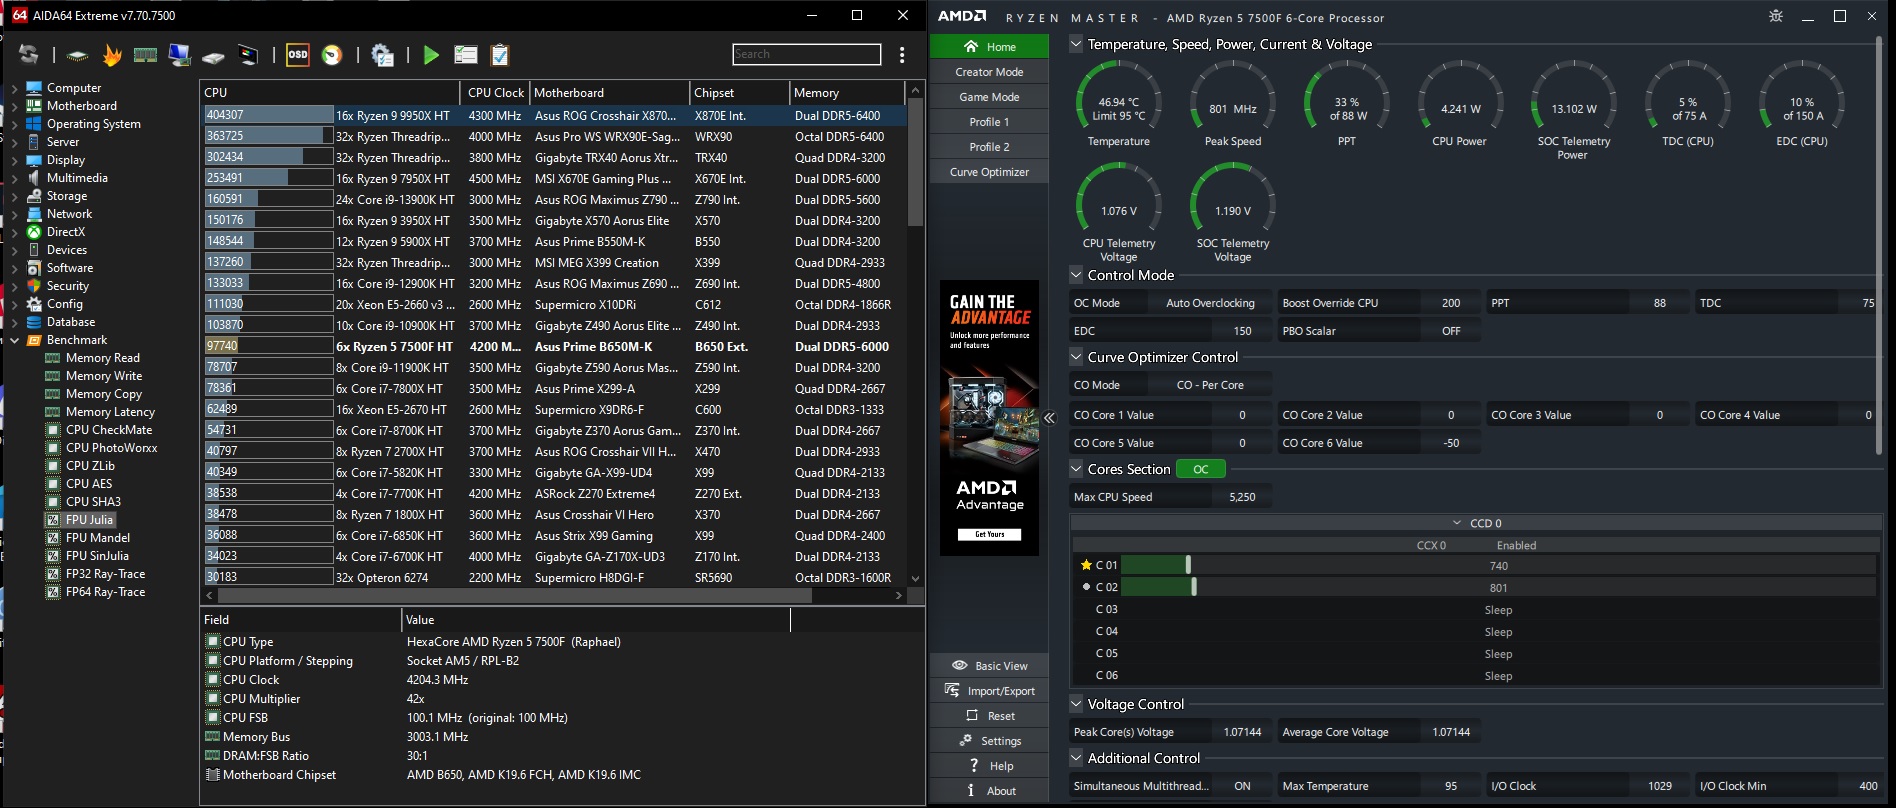Select the 6x Ryzen 5 7500F HT row
The height and width of the screenshot is (808, 1896).
555,347
